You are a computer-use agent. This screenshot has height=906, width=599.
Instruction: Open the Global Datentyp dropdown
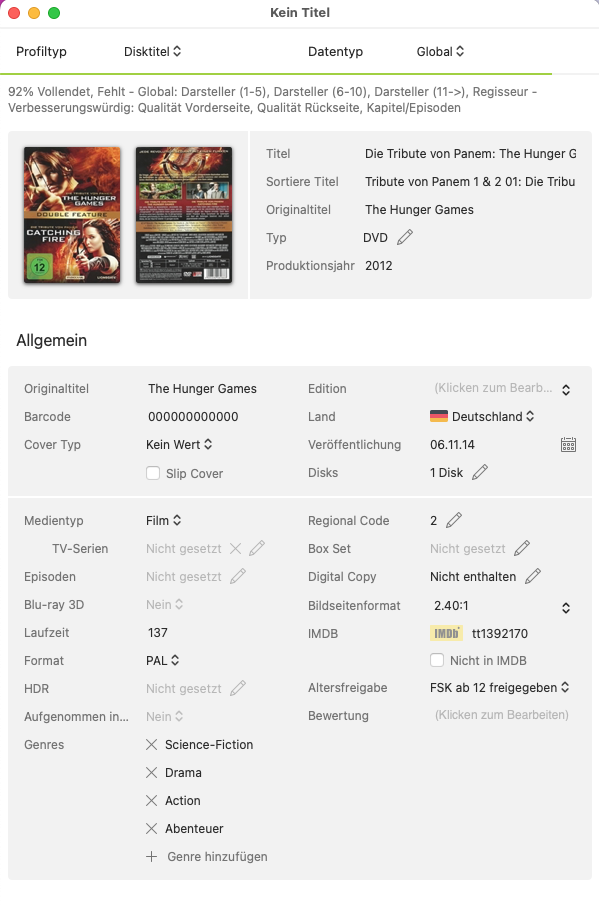pyautogui.click(x=440, y=51)
